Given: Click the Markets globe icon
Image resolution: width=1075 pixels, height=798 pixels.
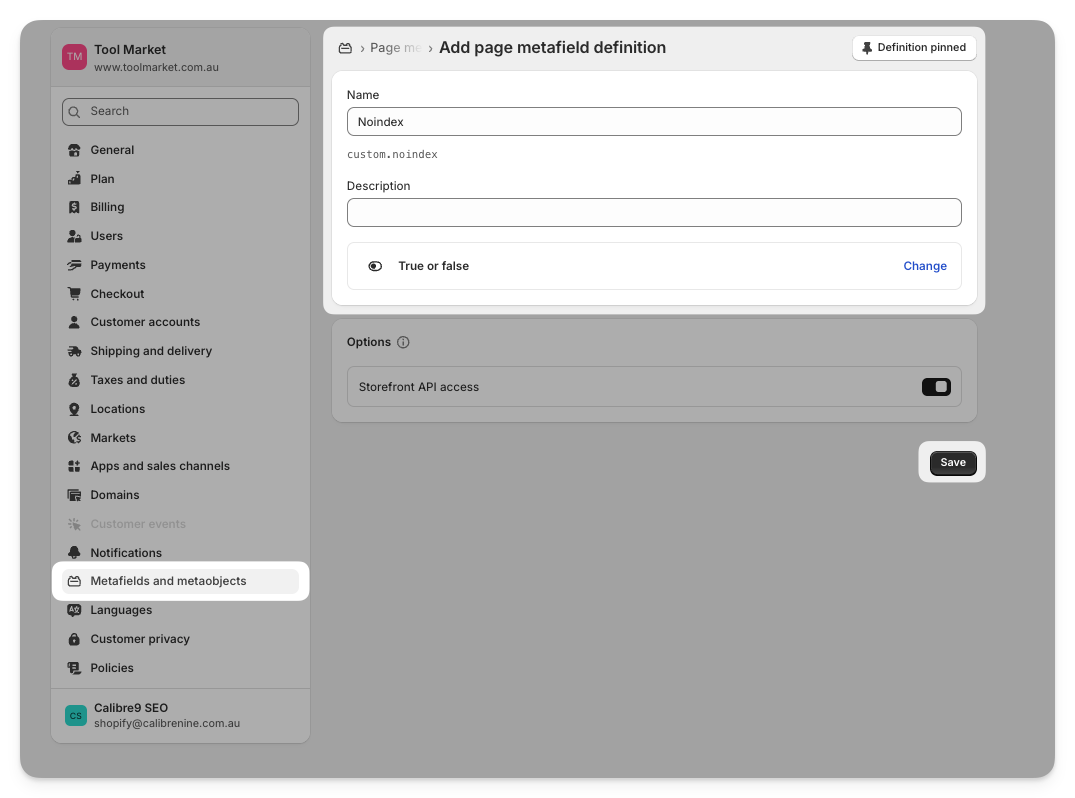Looking at the screenshot, I should click(x=74, y=438).
